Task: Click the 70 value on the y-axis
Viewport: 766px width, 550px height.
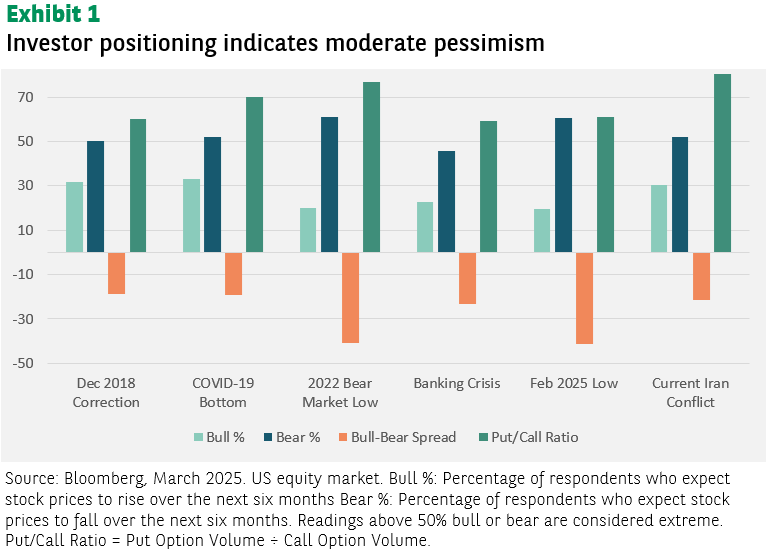Action: tap(25, 97)
